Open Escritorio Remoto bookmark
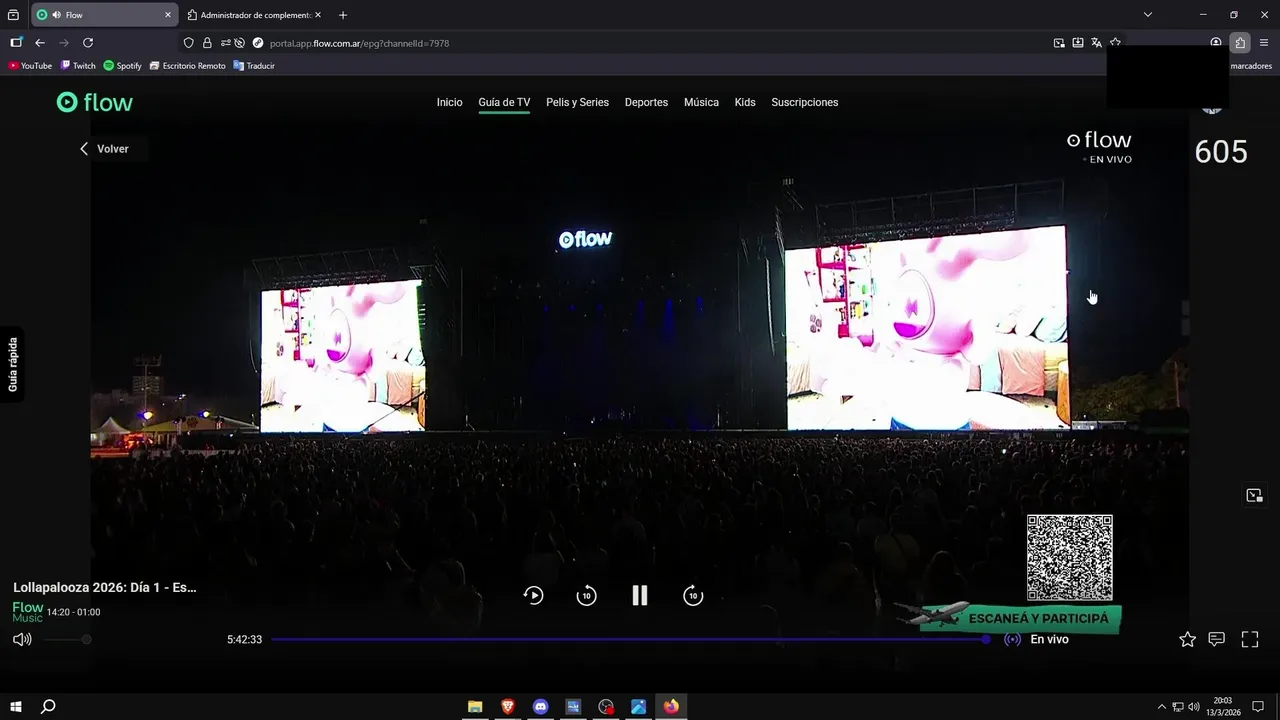Image resolution: width=1280 pixels, height=720 pixels. click(x=187, y=66)
